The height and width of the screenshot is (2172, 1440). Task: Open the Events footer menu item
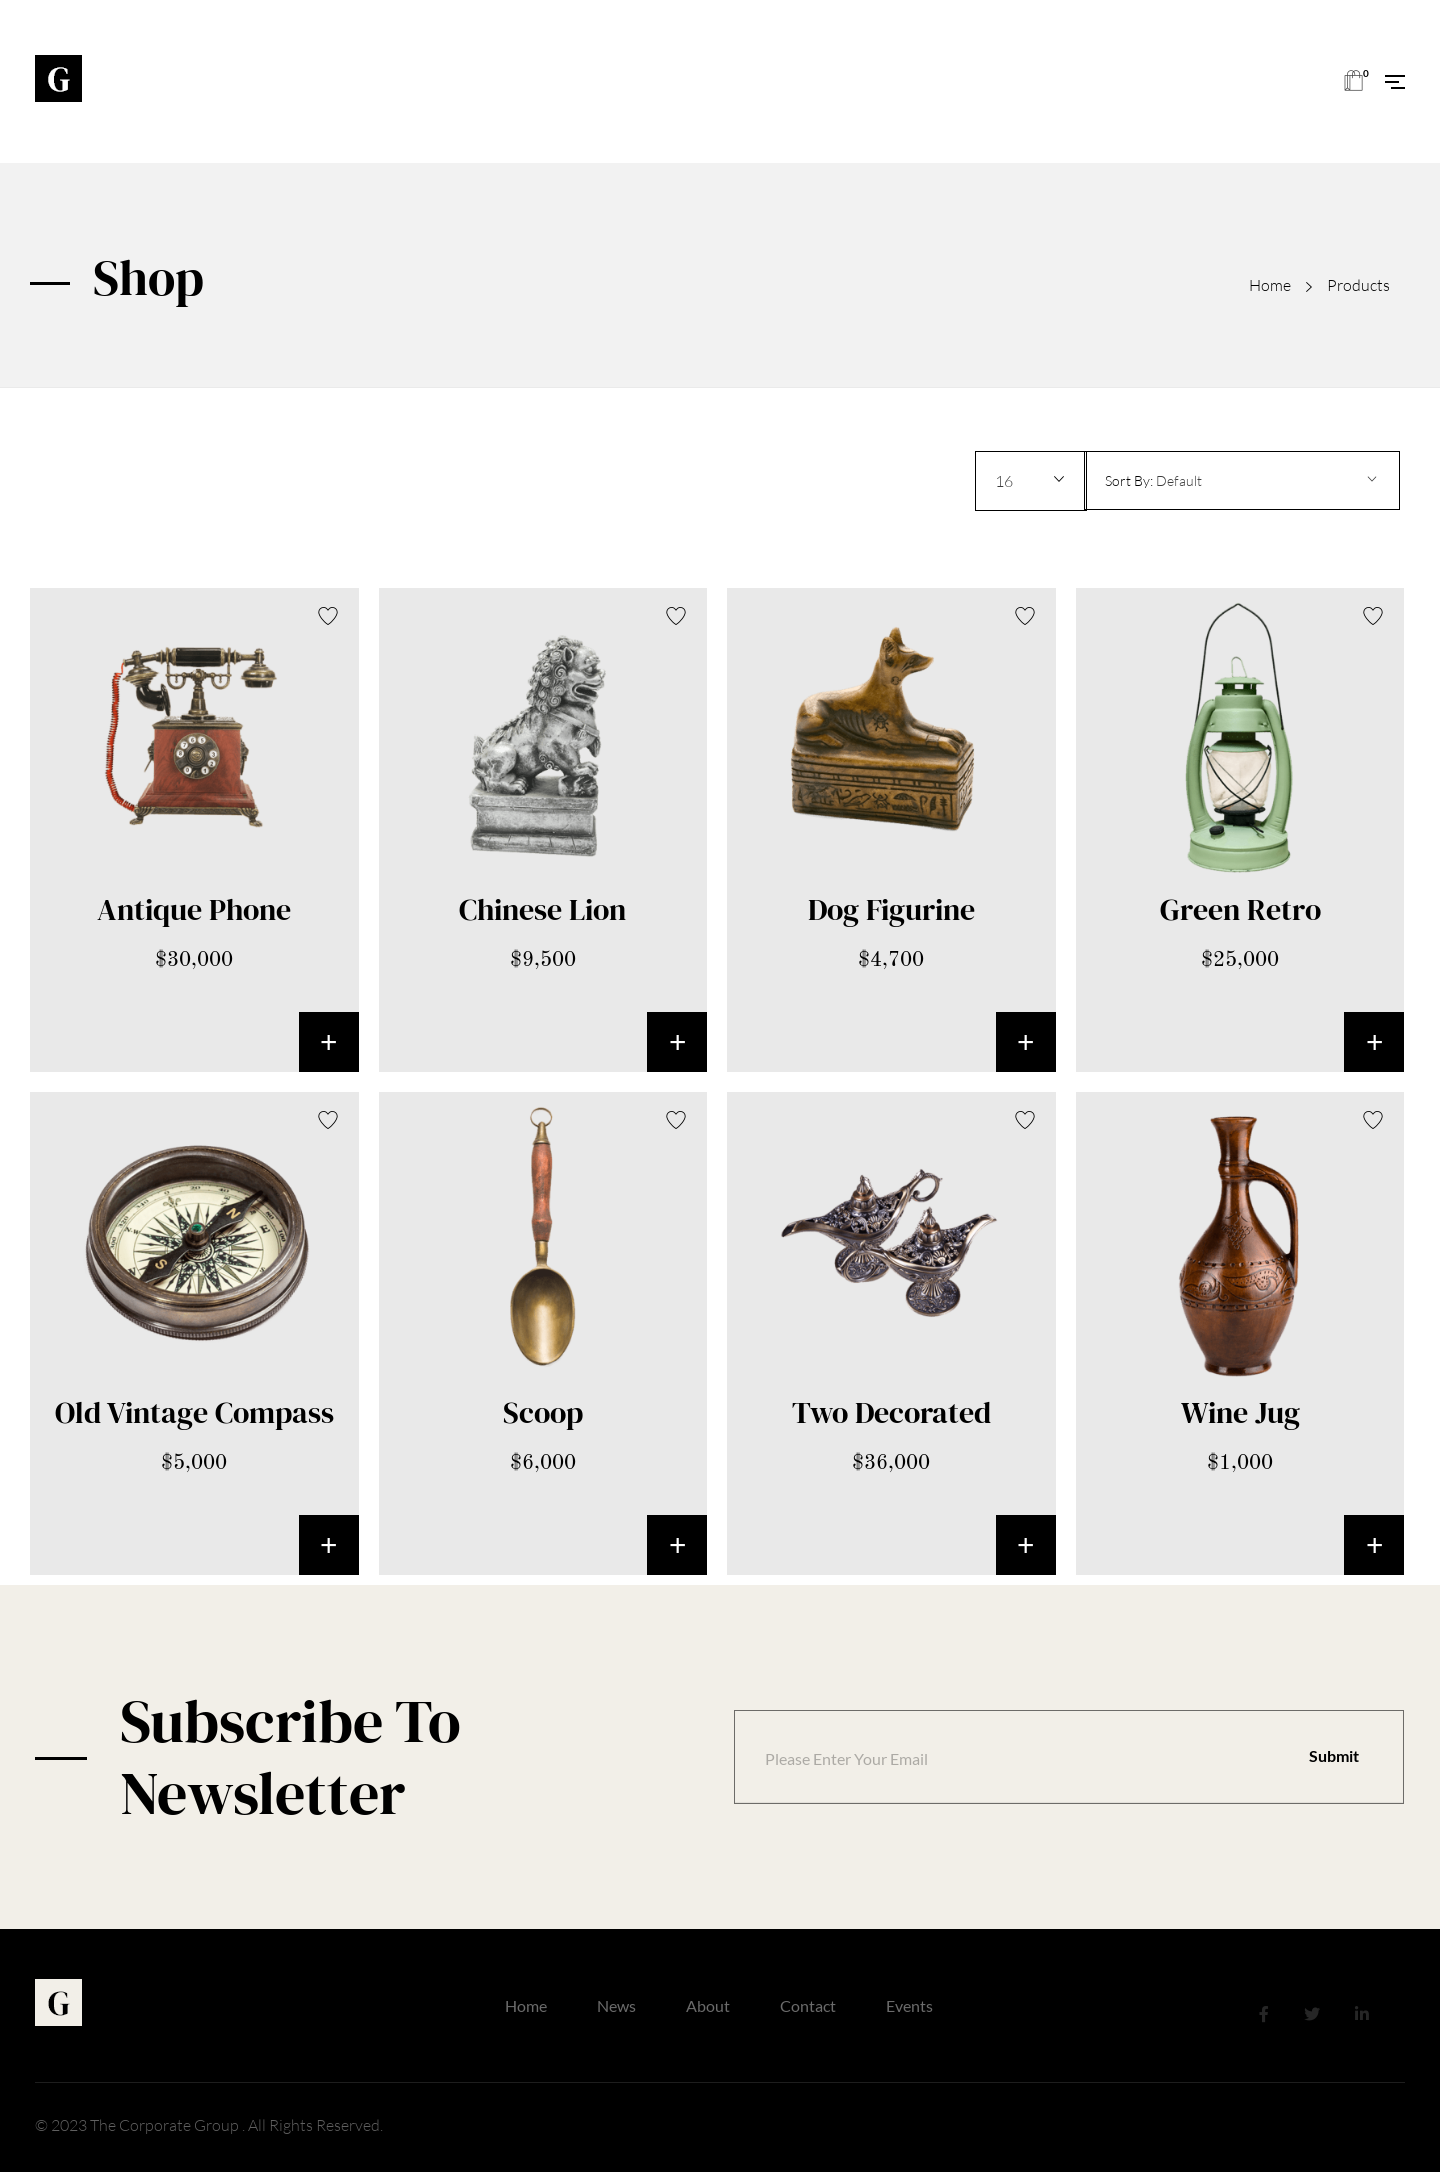tap(909, 2006)
